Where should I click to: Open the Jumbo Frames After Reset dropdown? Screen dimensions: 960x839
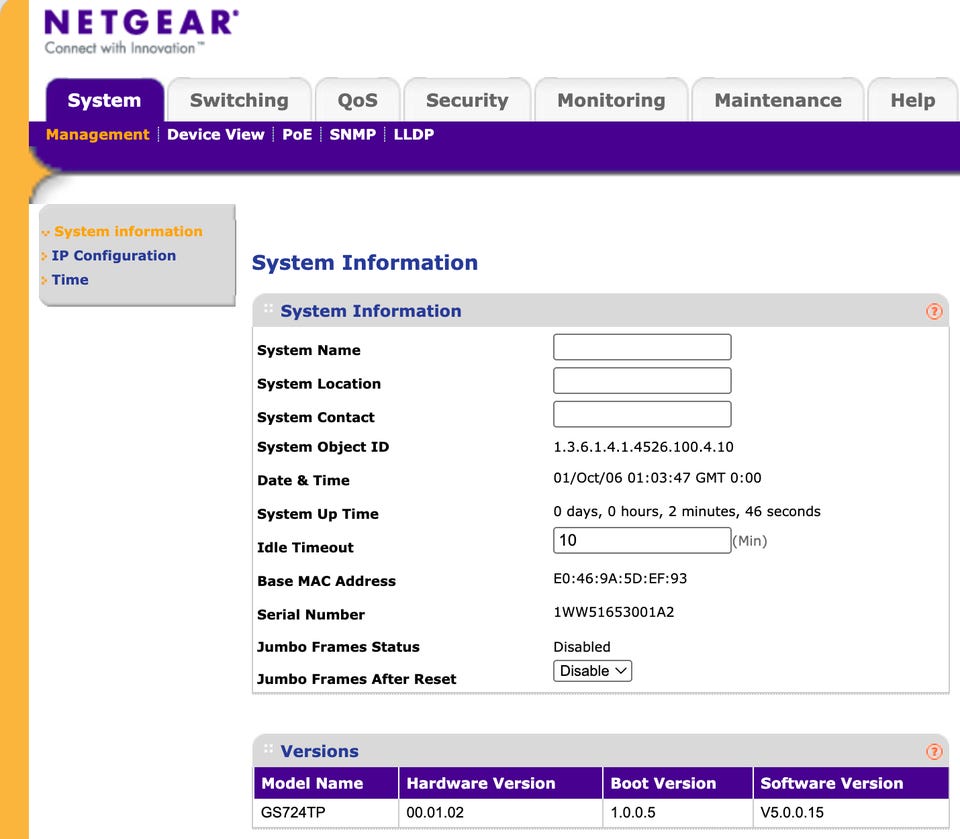(x=592, y=671)
